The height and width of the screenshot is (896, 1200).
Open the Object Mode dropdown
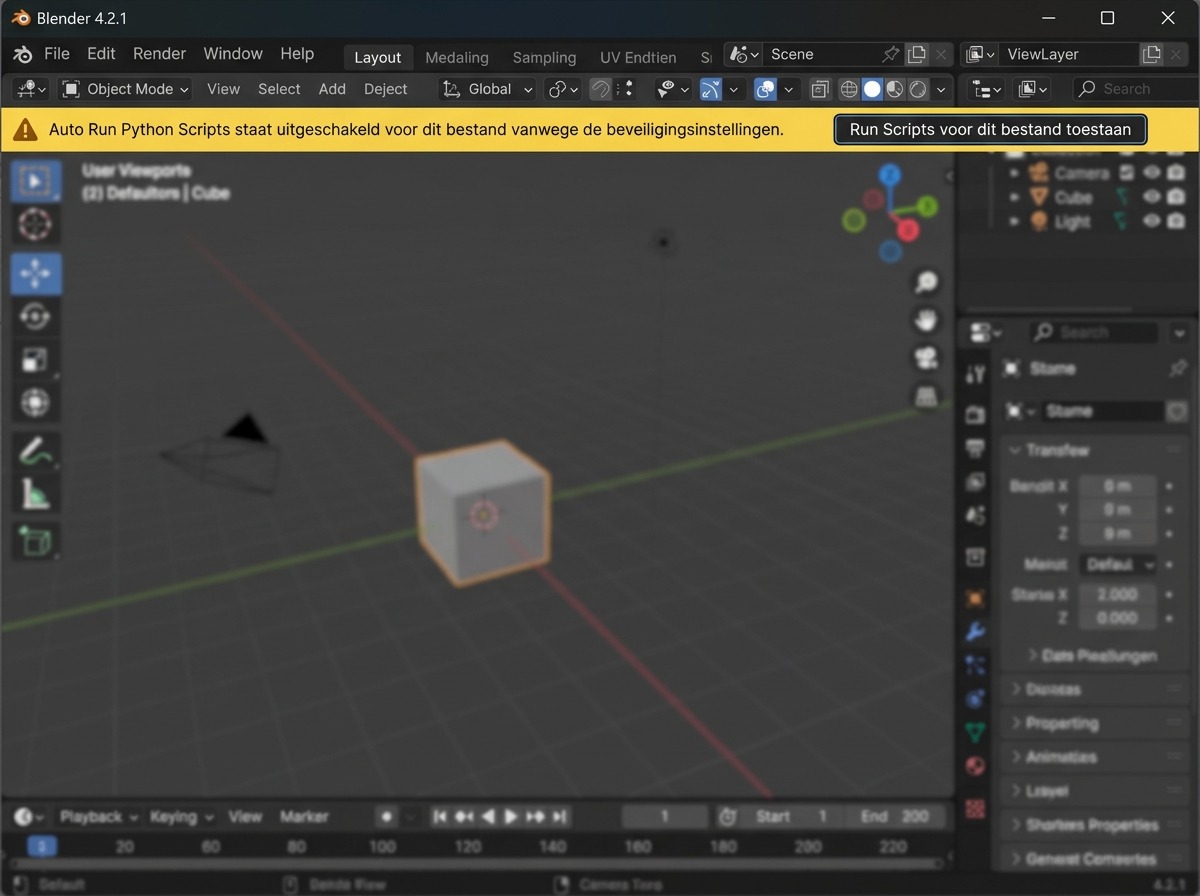[125, 89]
